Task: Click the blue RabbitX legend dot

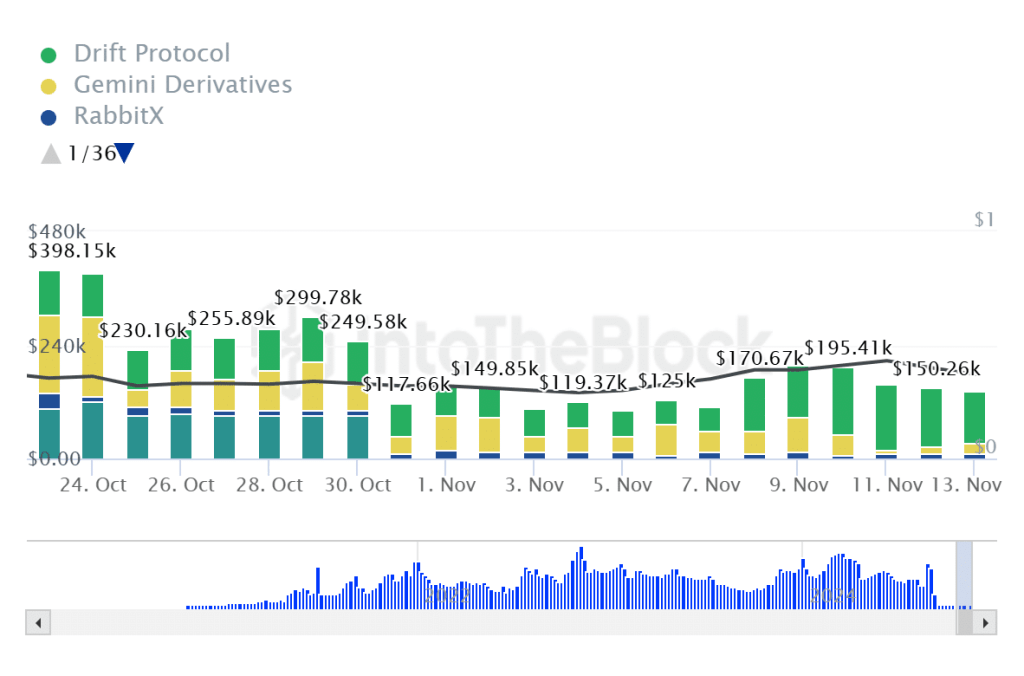Action: pyautogui.click(x=48, y=118)
